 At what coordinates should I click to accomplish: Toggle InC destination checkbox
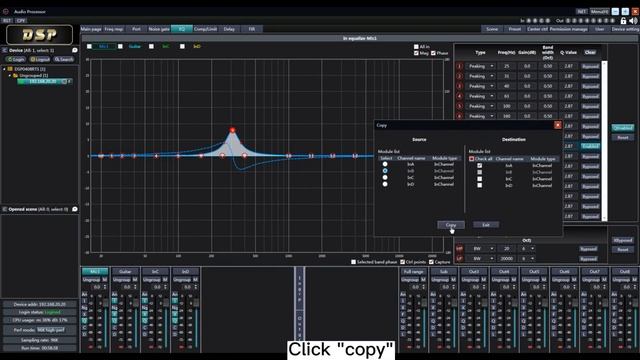480,179
